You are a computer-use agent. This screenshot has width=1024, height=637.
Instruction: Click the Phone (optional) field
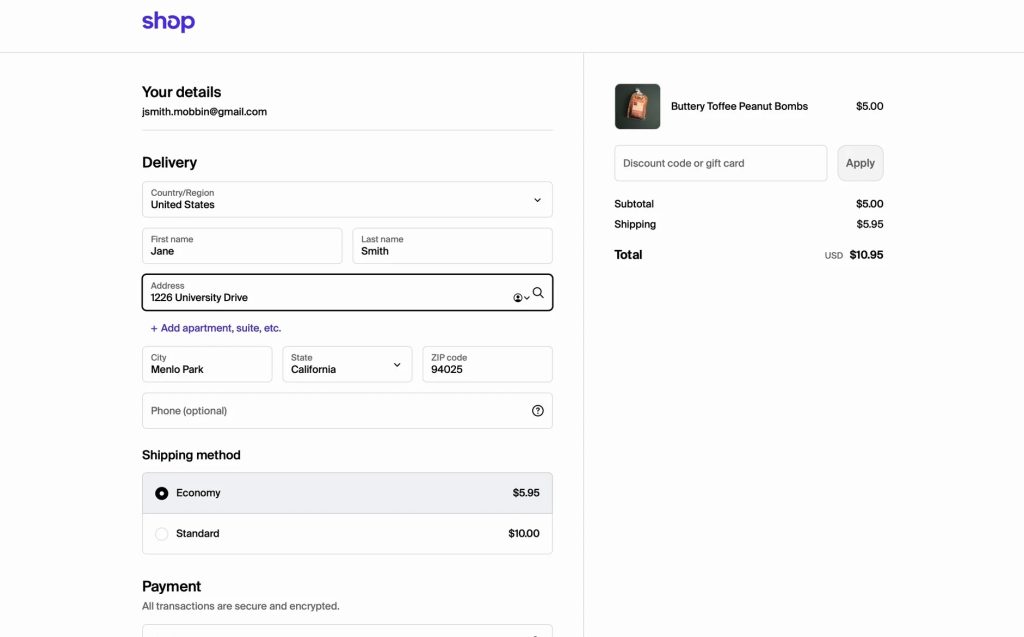pos(347,410)
